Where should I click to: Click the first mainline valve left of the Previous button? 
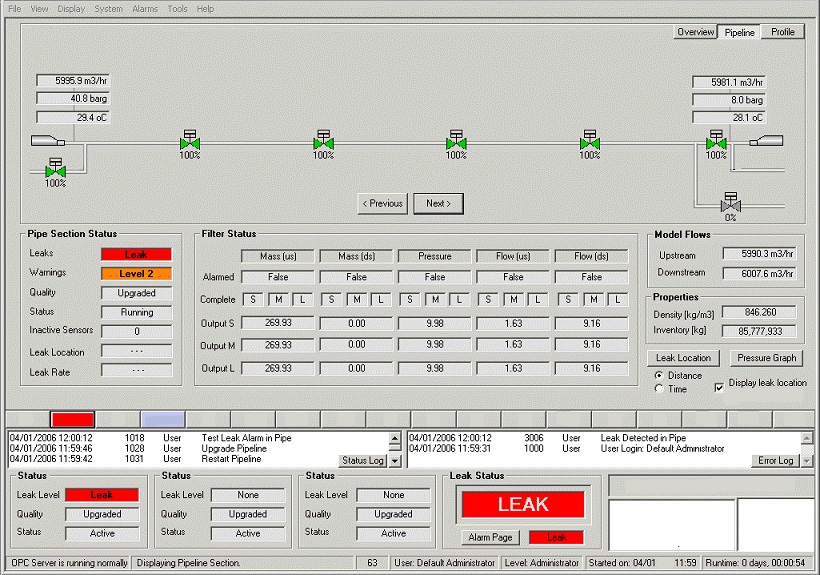click(323, 143)
